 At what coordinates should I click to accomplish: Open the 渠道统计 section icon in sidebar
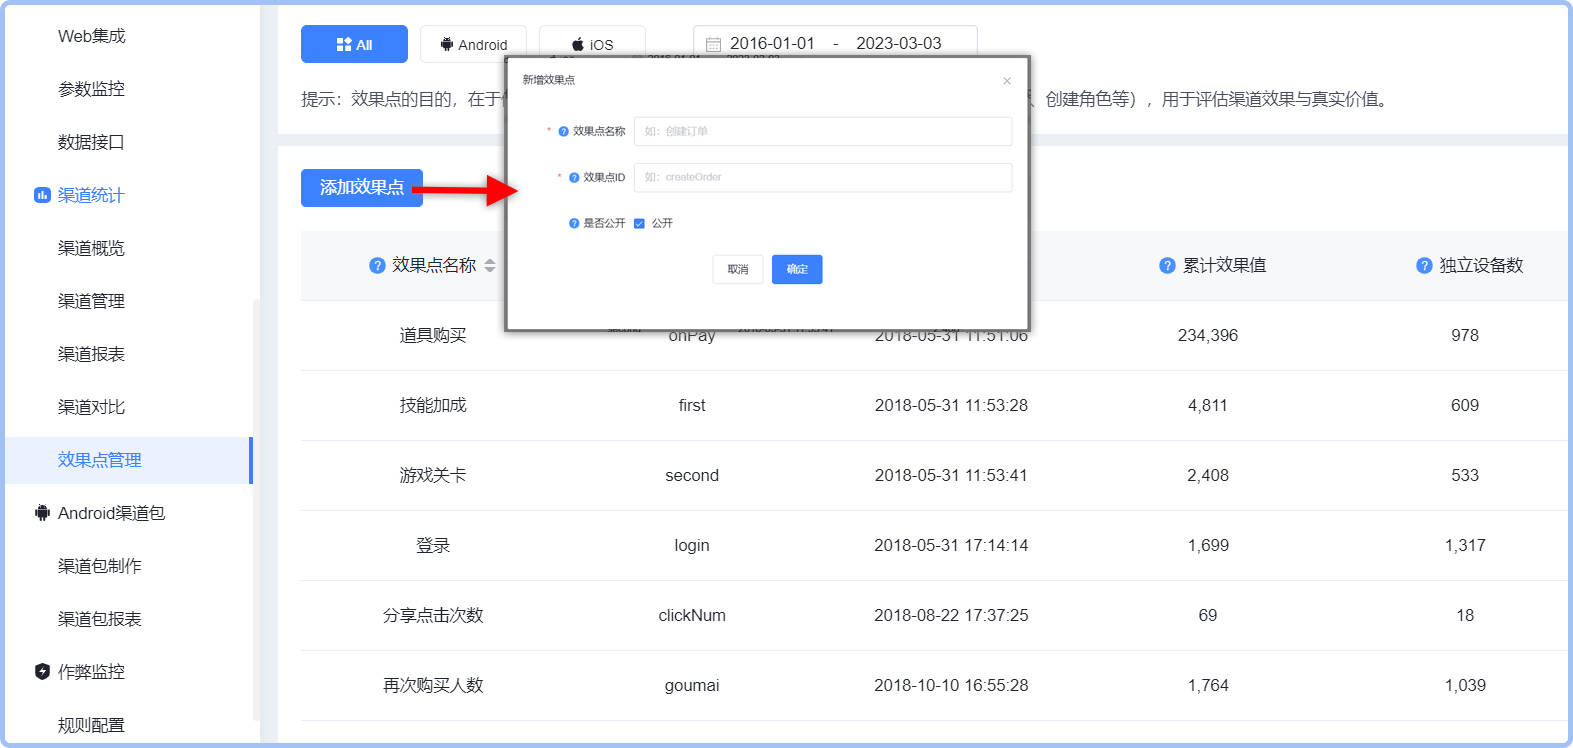point(42,195)
